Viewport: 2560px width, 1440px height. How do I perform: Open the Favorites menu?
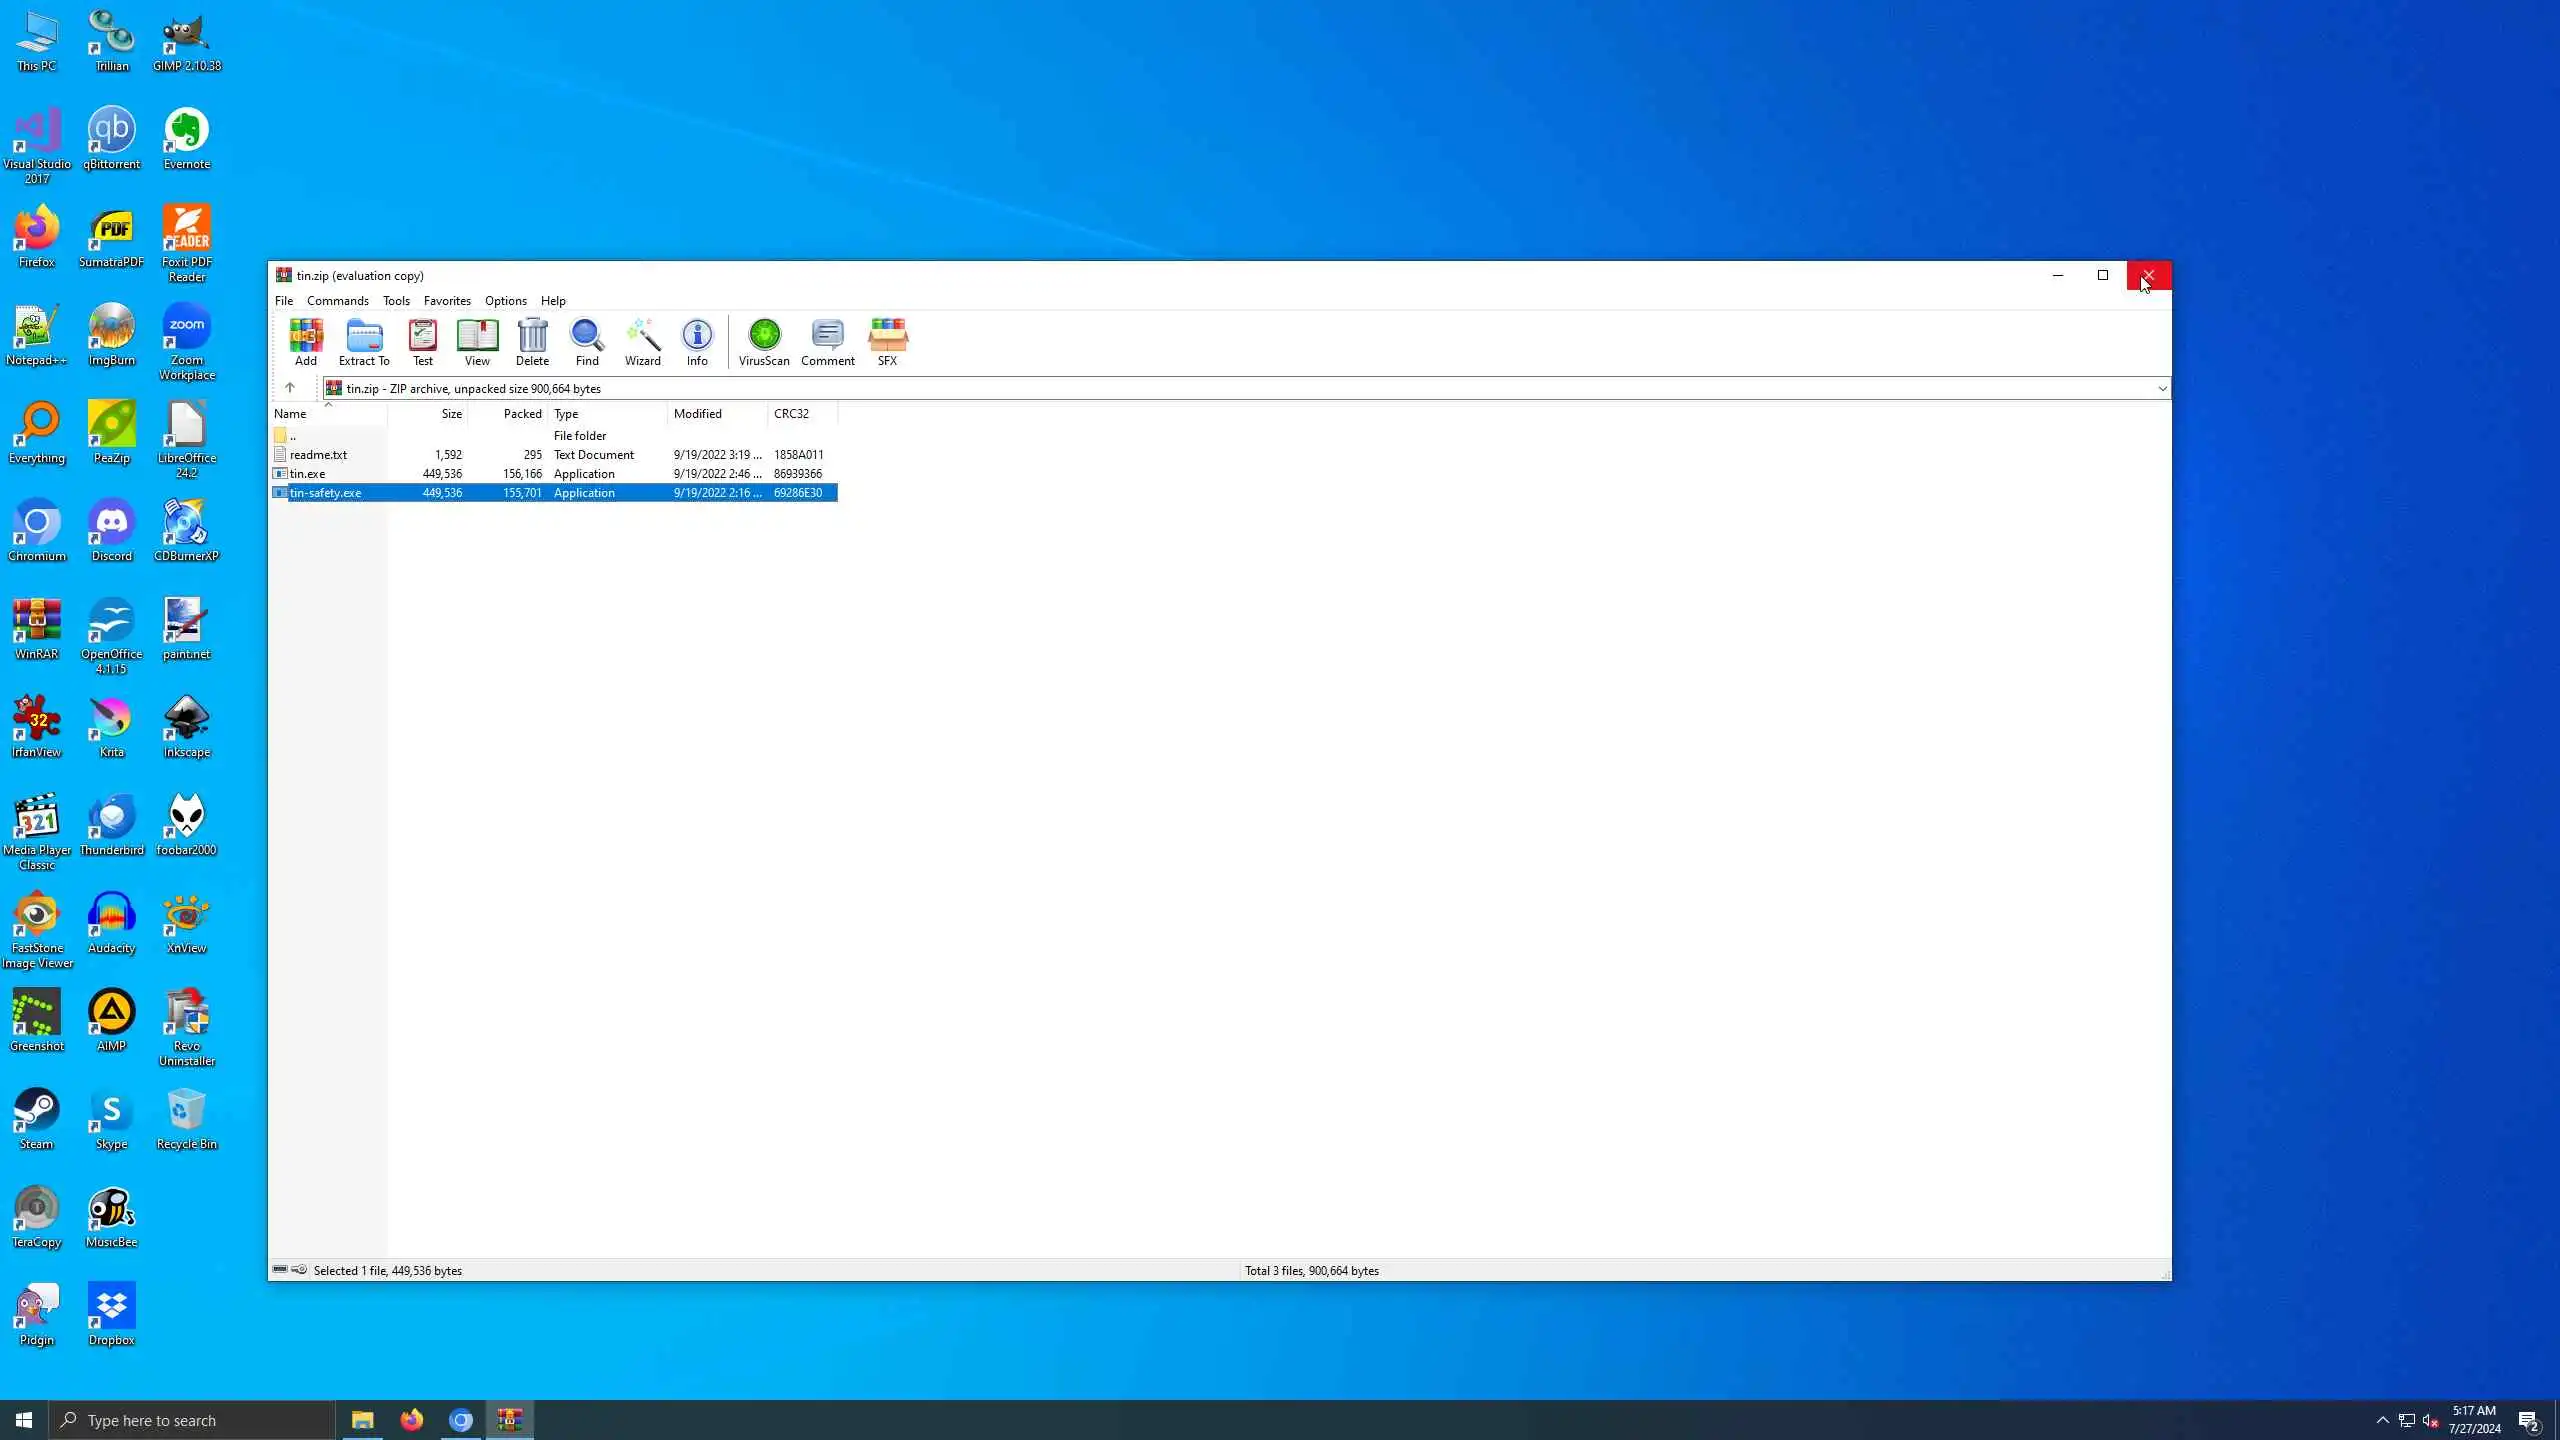447,301
